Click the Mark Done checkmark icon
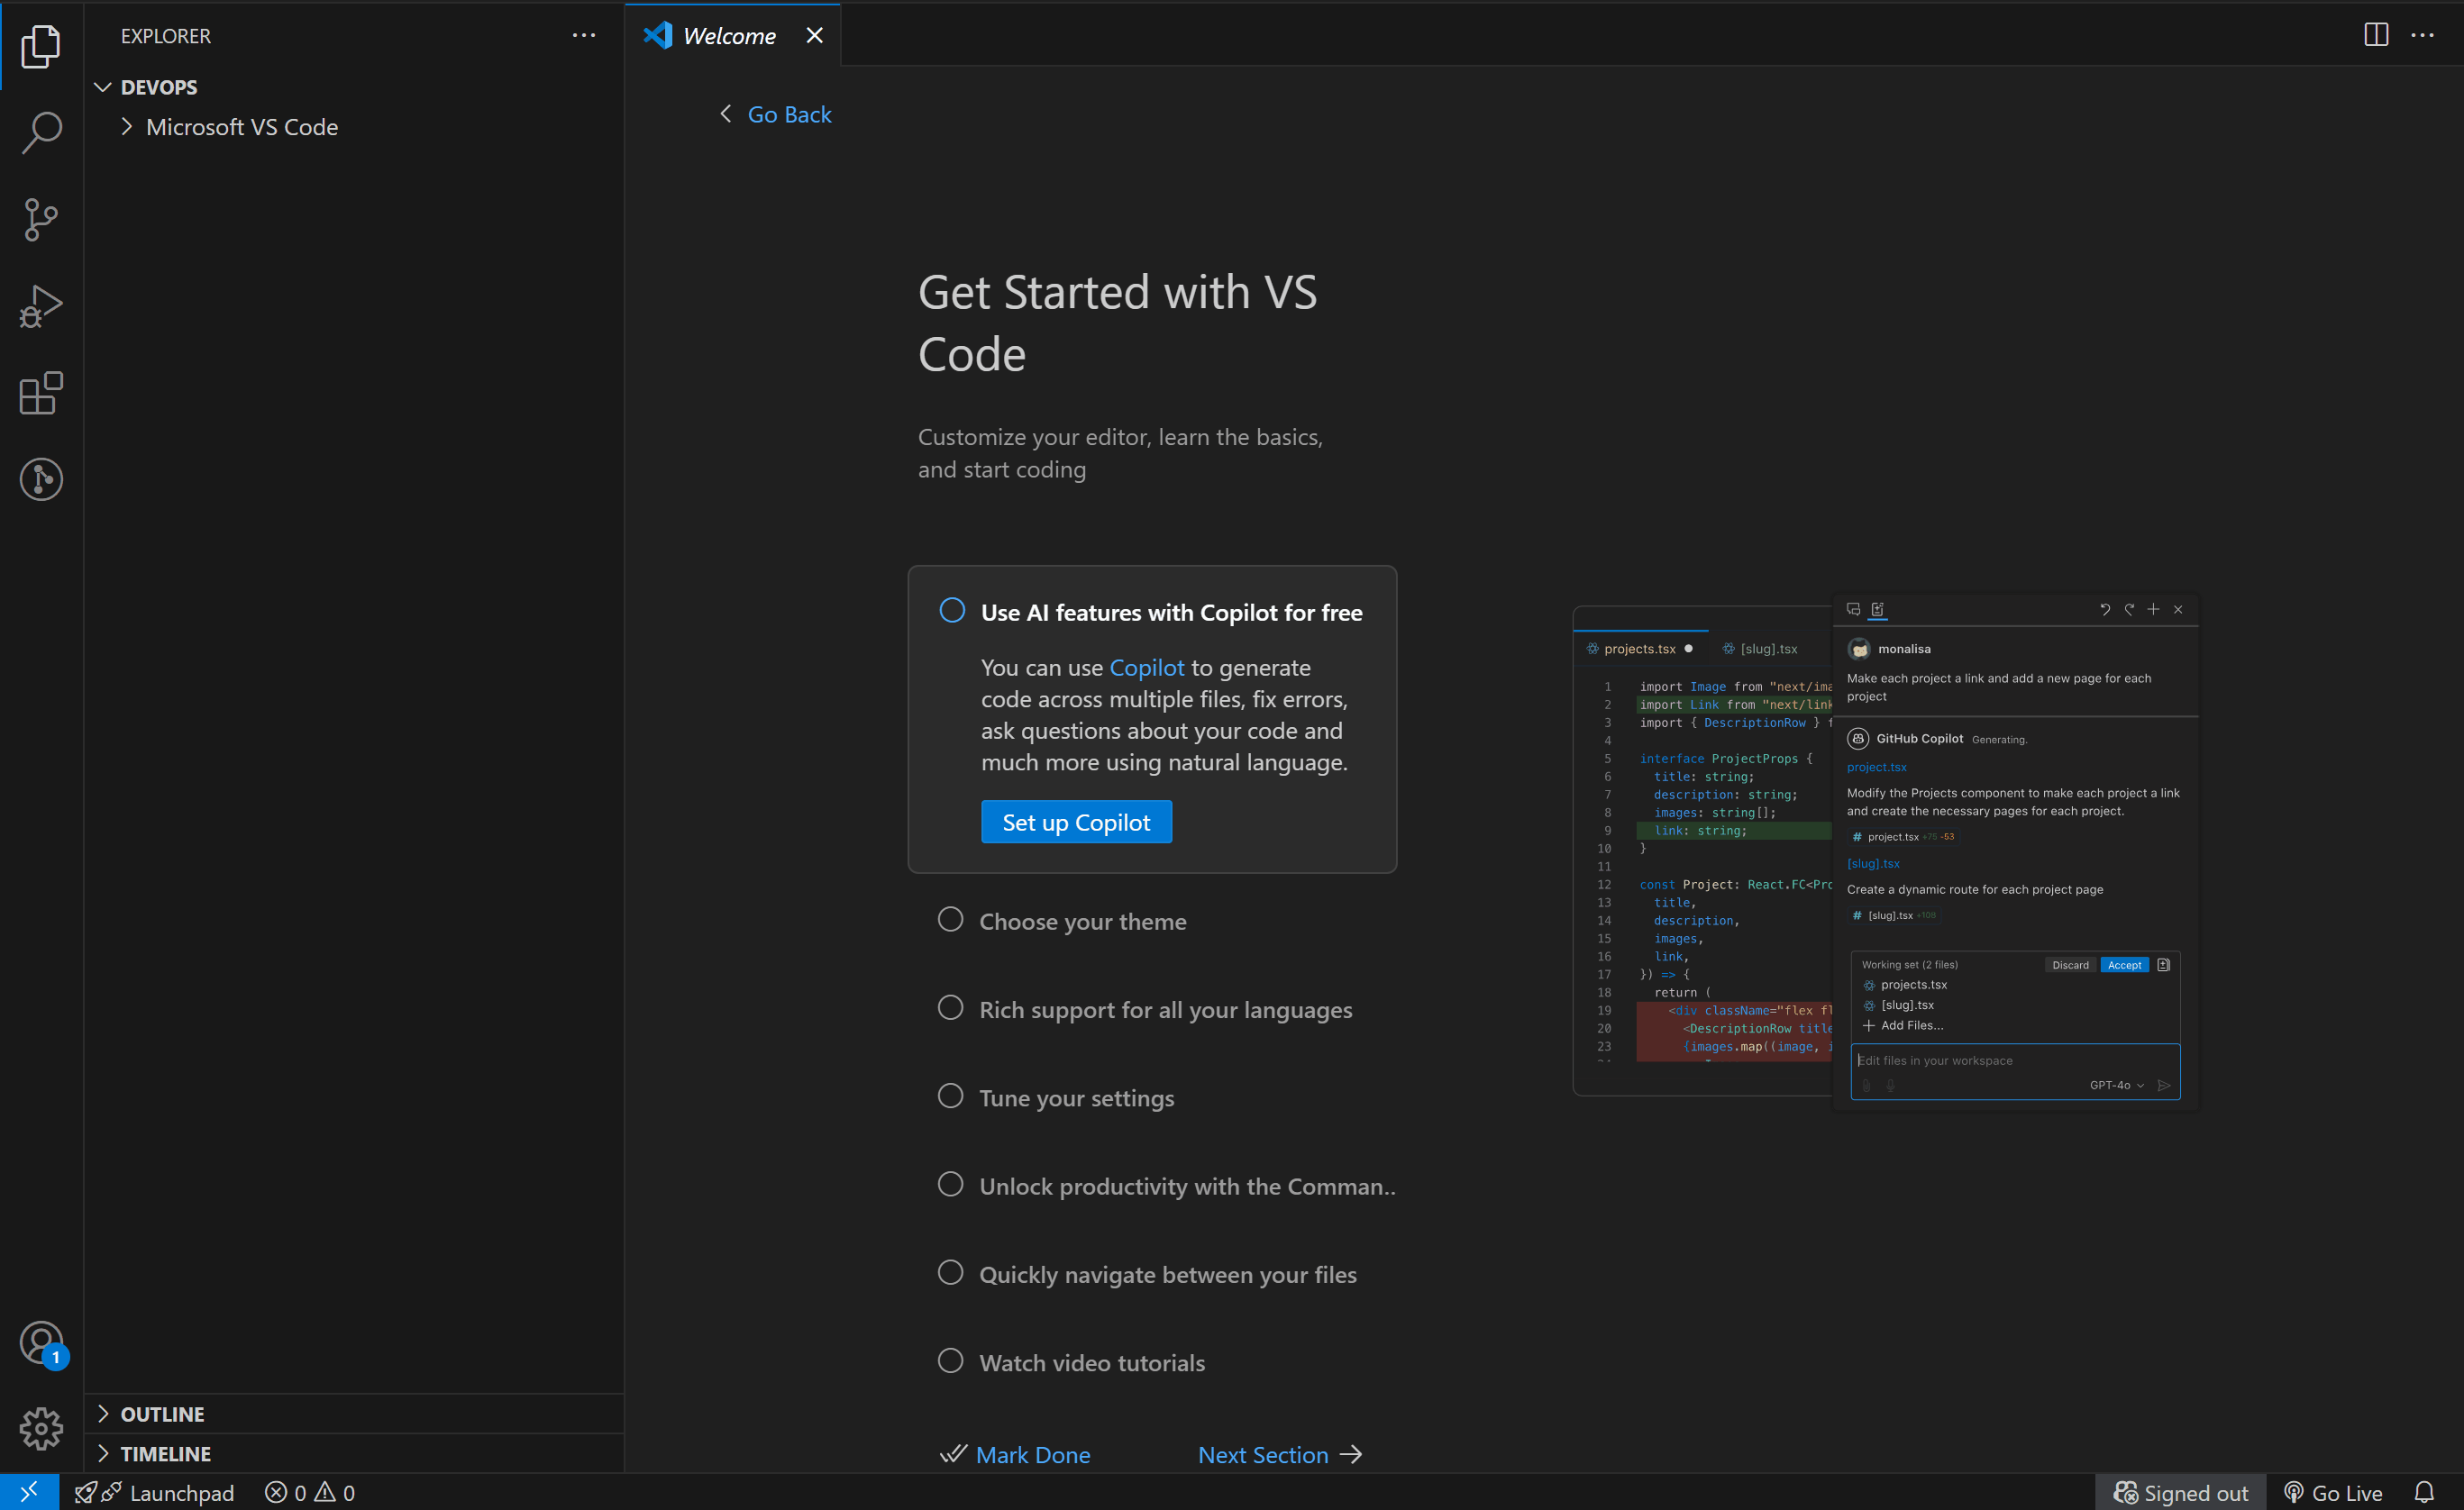2464x1510 pixels. tap(953, 1454)
